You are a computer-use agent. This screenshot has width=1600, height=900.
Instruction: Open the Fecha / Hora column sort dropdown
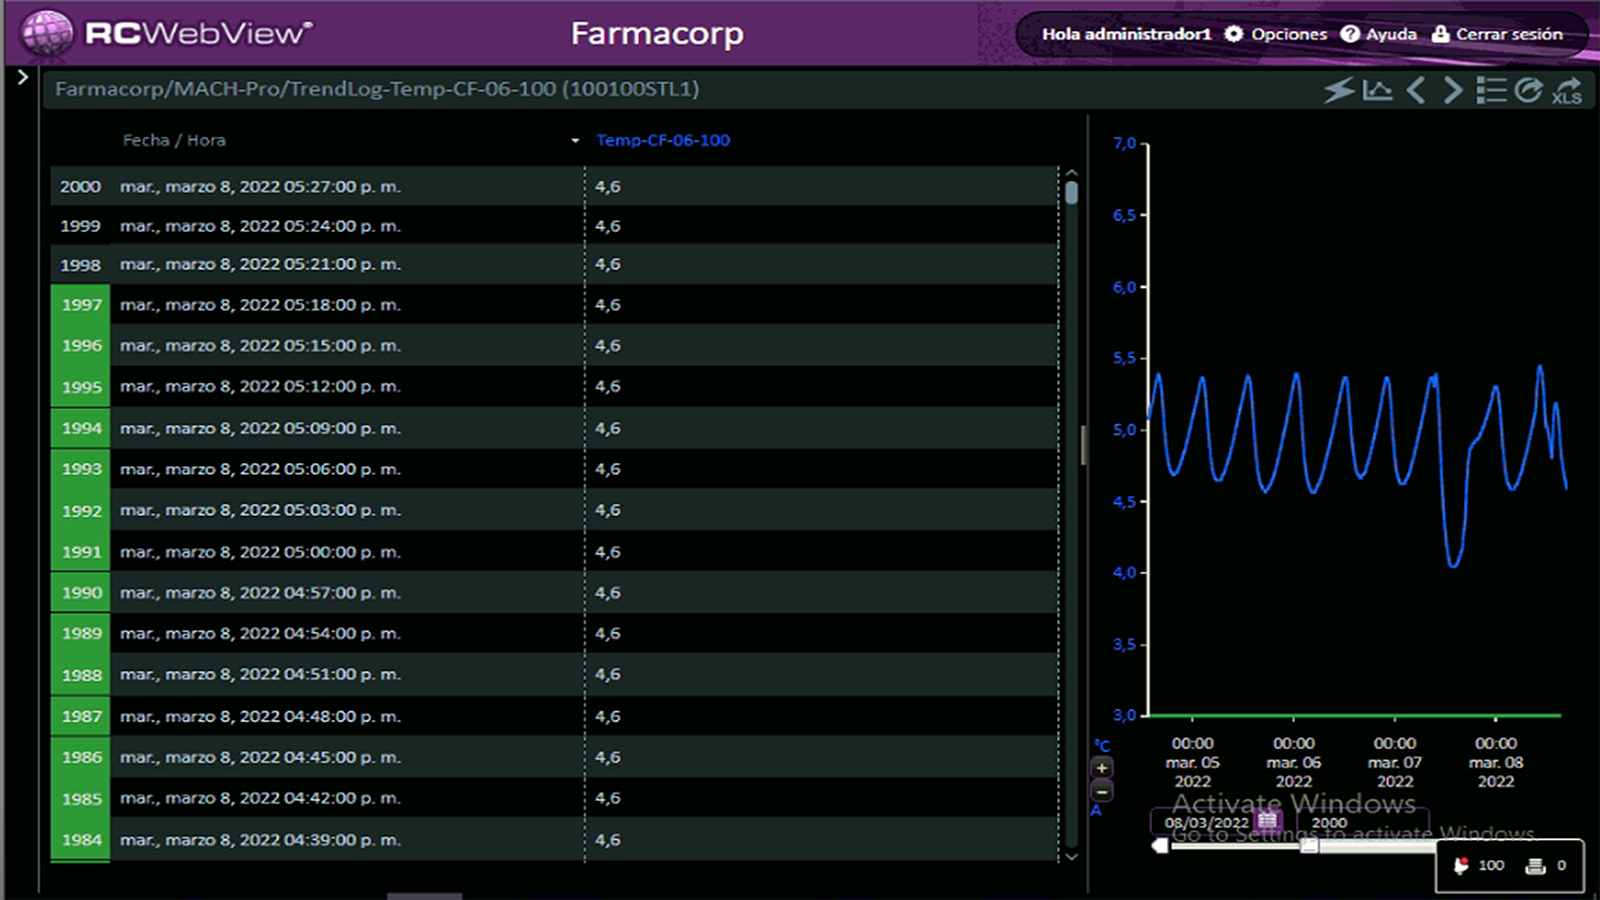(x=575, y=141)
